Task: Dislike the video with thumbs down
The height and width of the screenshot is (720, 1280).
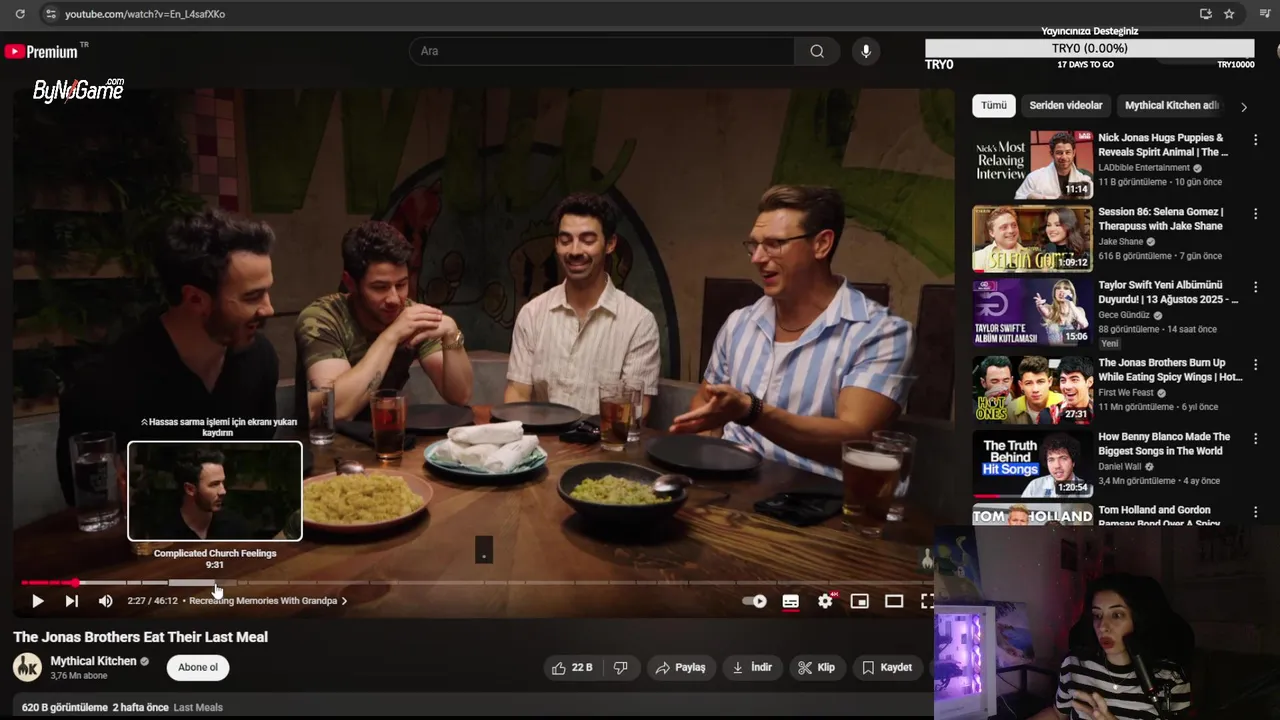Action: [620, 667]
